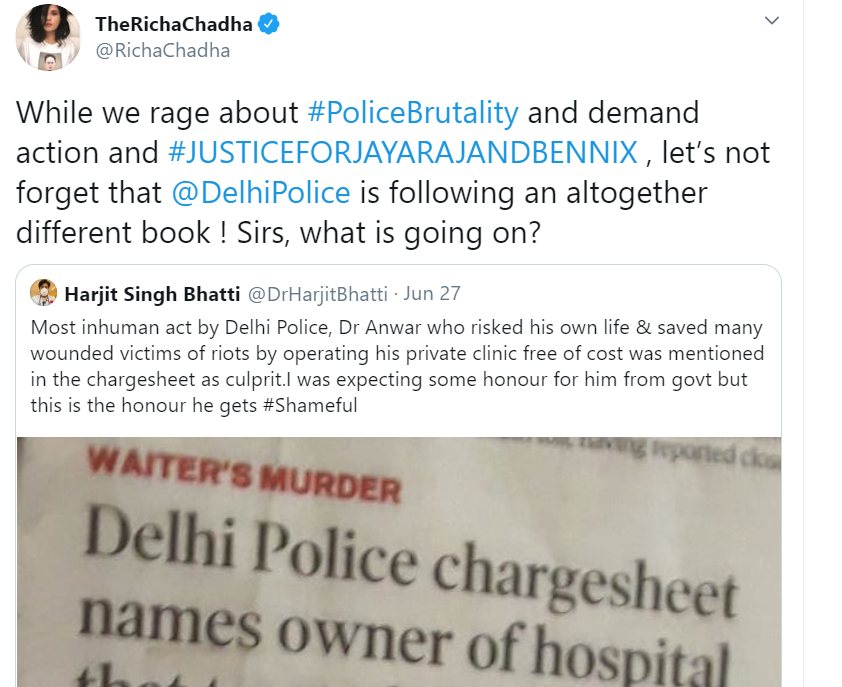Open the @DelhiPolice mention
Screen dimensions: 842x687
(x=261, y=192)
